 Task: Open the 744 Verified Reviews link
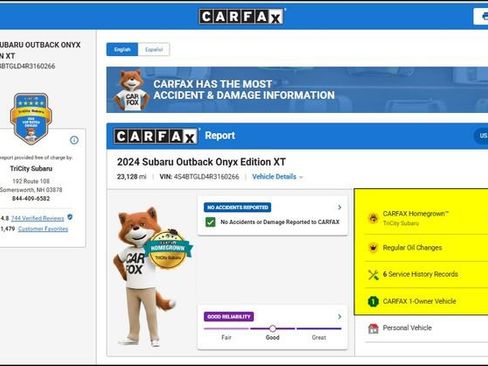pos(37,219)
